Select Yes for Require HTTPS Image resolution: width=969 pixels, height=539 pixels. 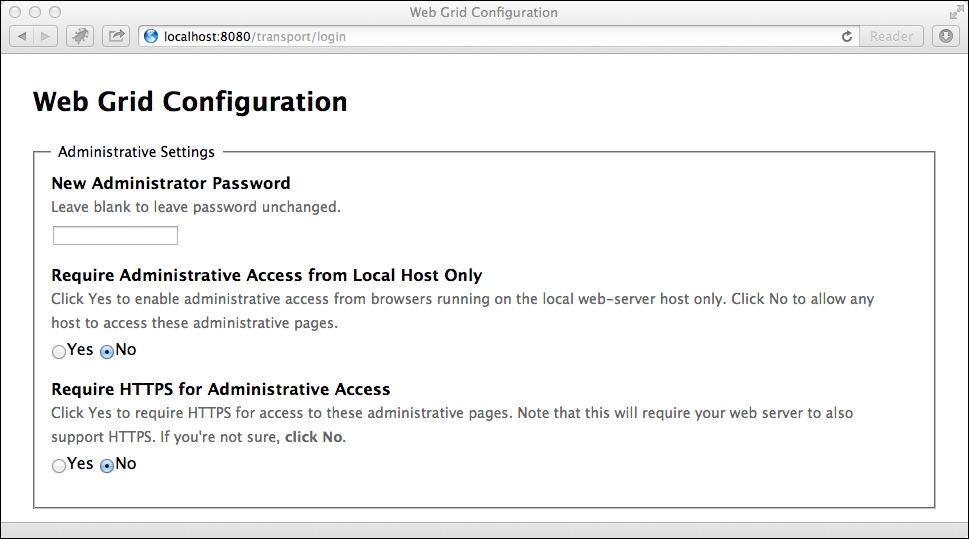pos(59,465)
